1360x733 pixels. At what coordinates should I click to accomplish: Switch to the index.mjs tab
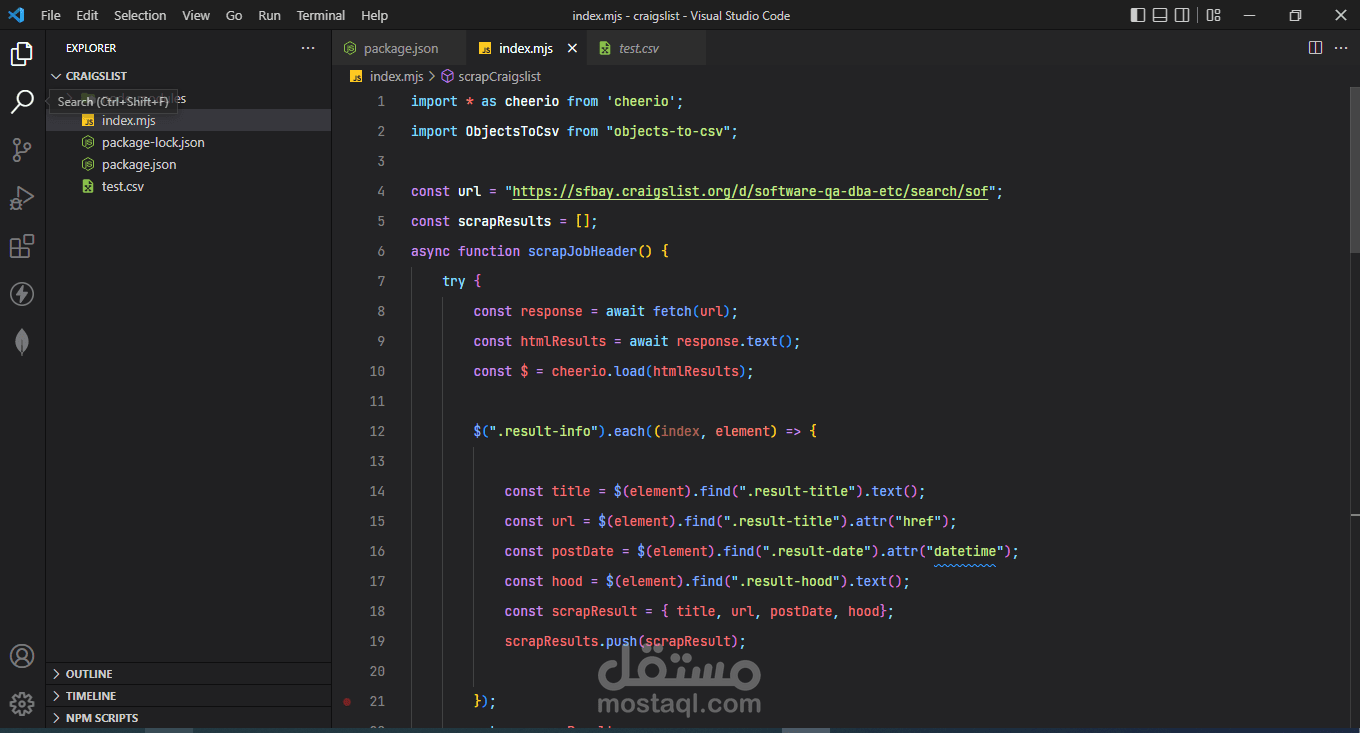[x=527, y=48]
